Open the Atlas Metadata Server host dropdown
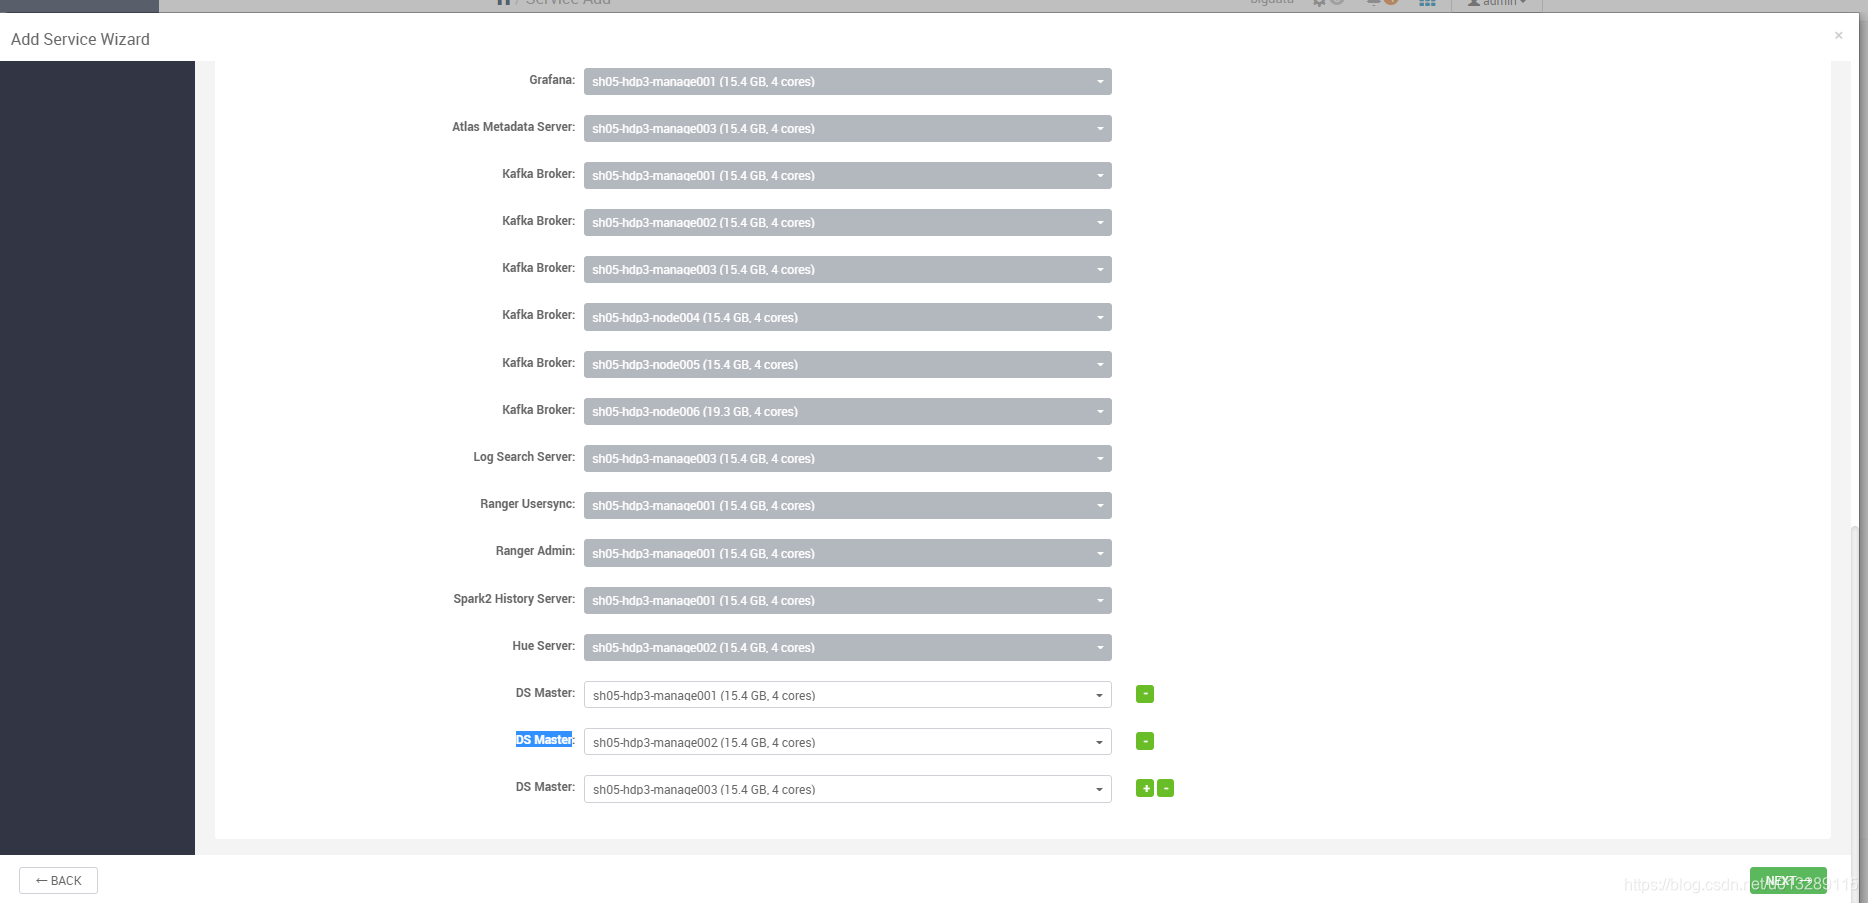Screen dimensions: 1868x903 tap(848, 128)
